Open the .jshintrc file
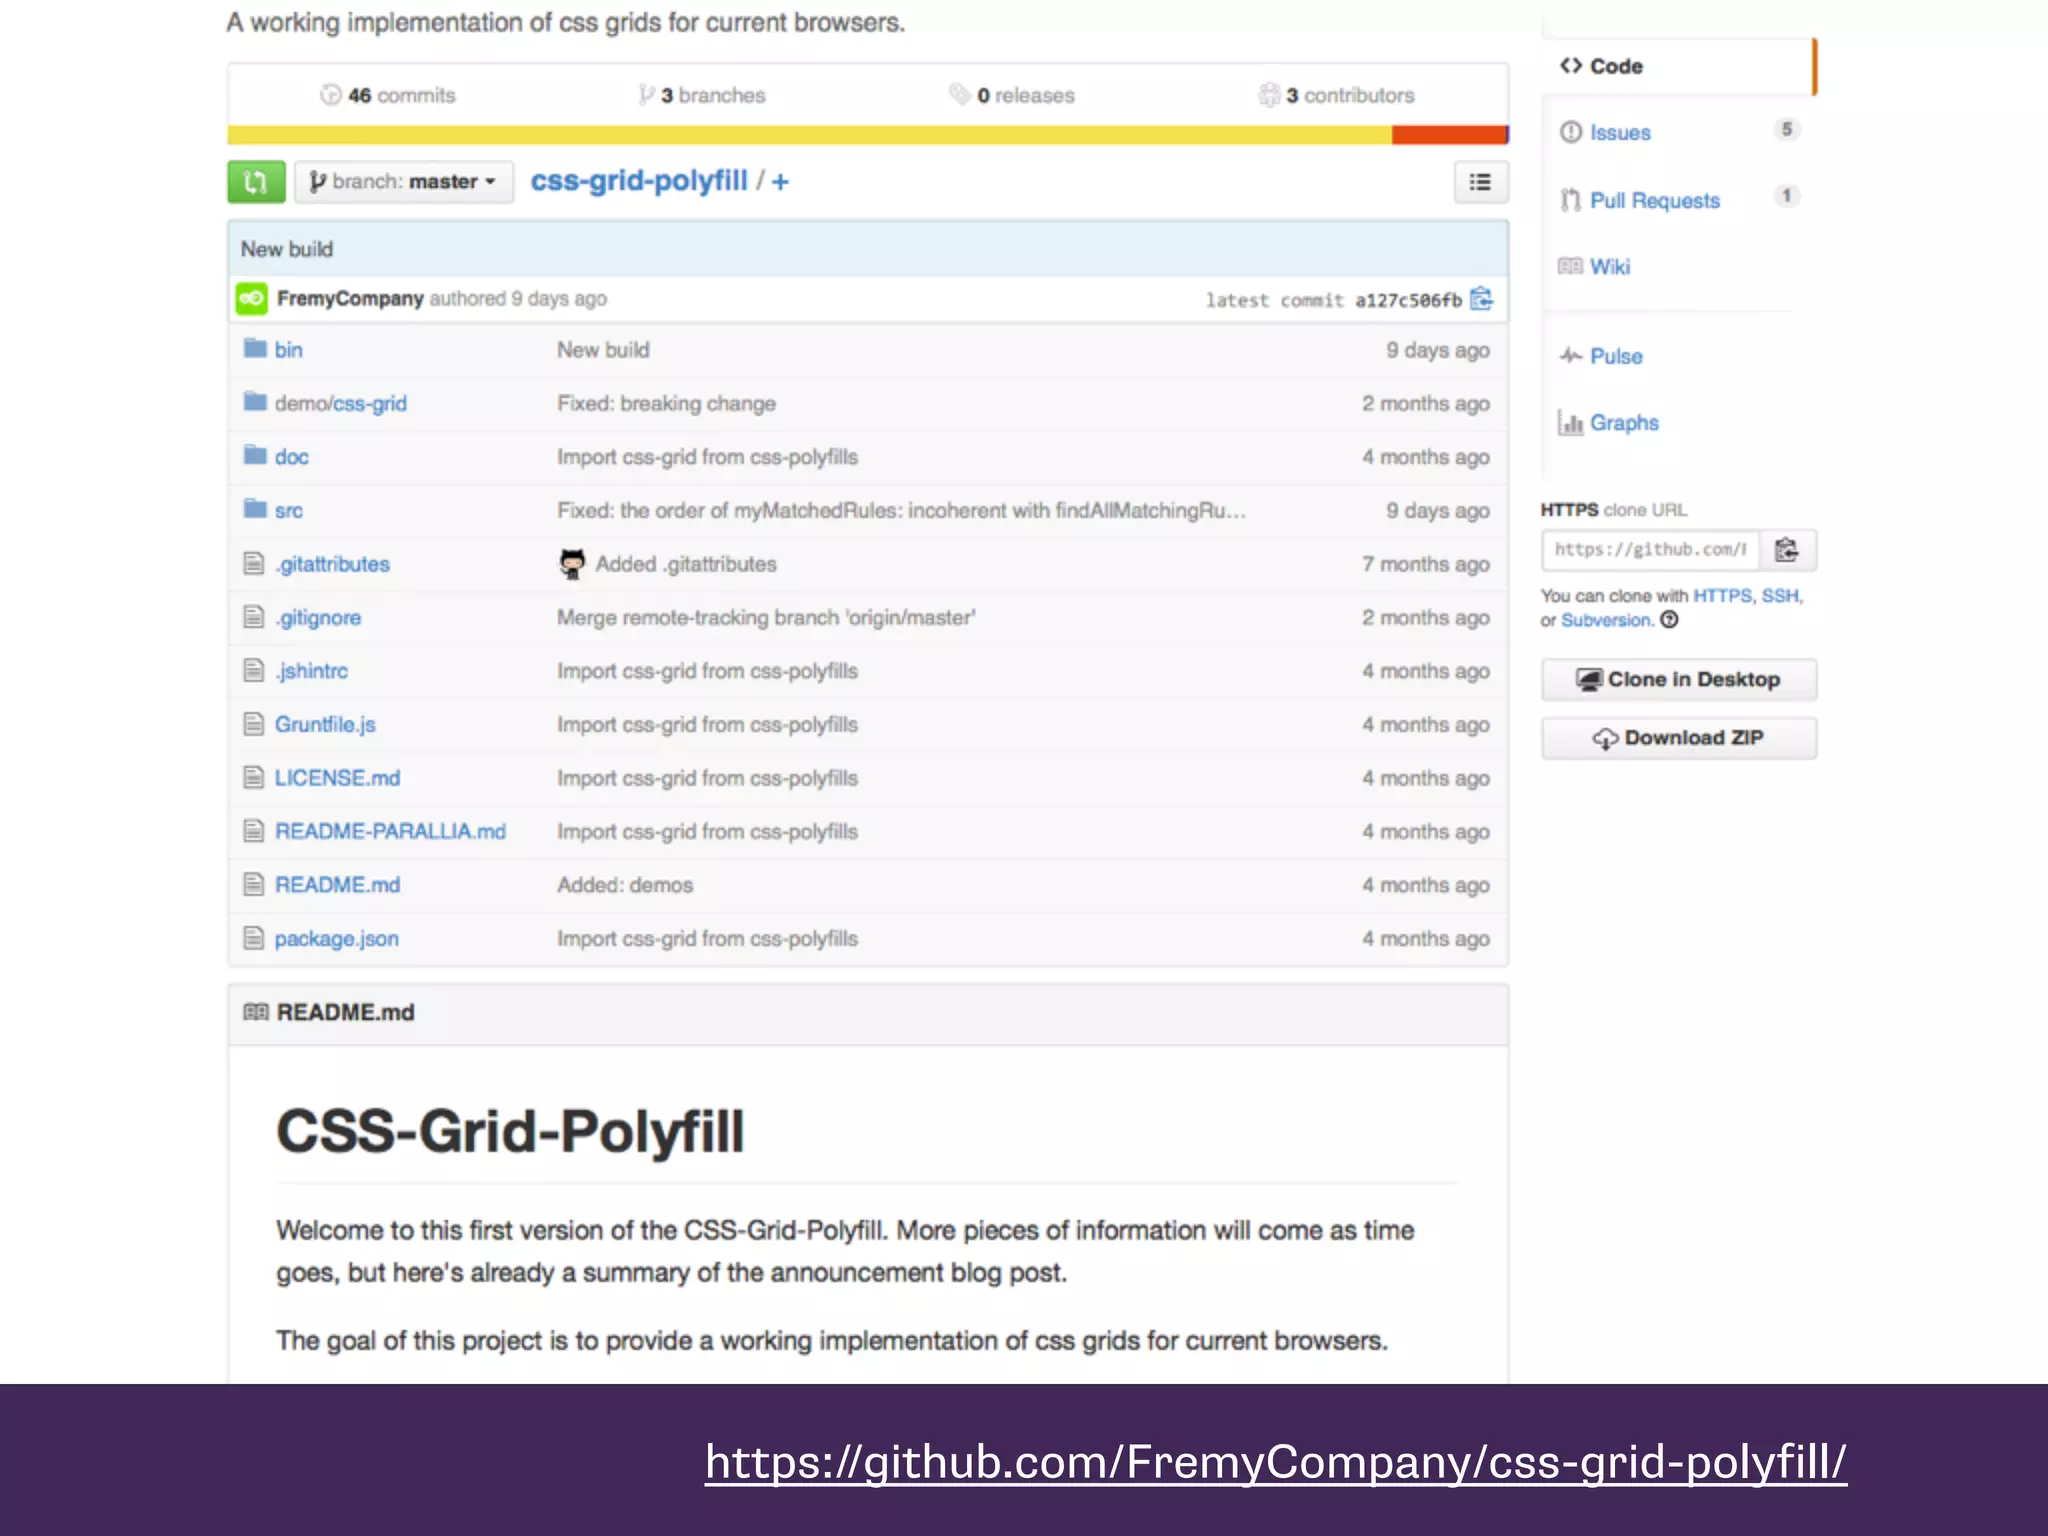The width and height of the screenshot is (2048, 1536). (x=311, y=671)
